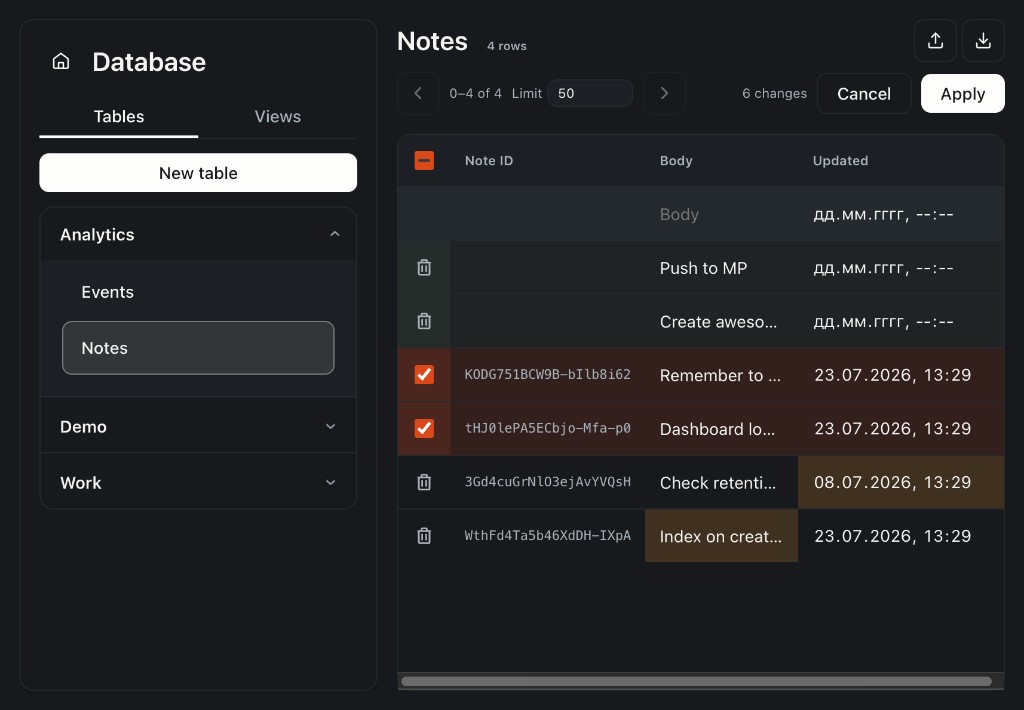1024x710 pixels.
Task: Click the 4 rows count label
Action: click(506, 46)
